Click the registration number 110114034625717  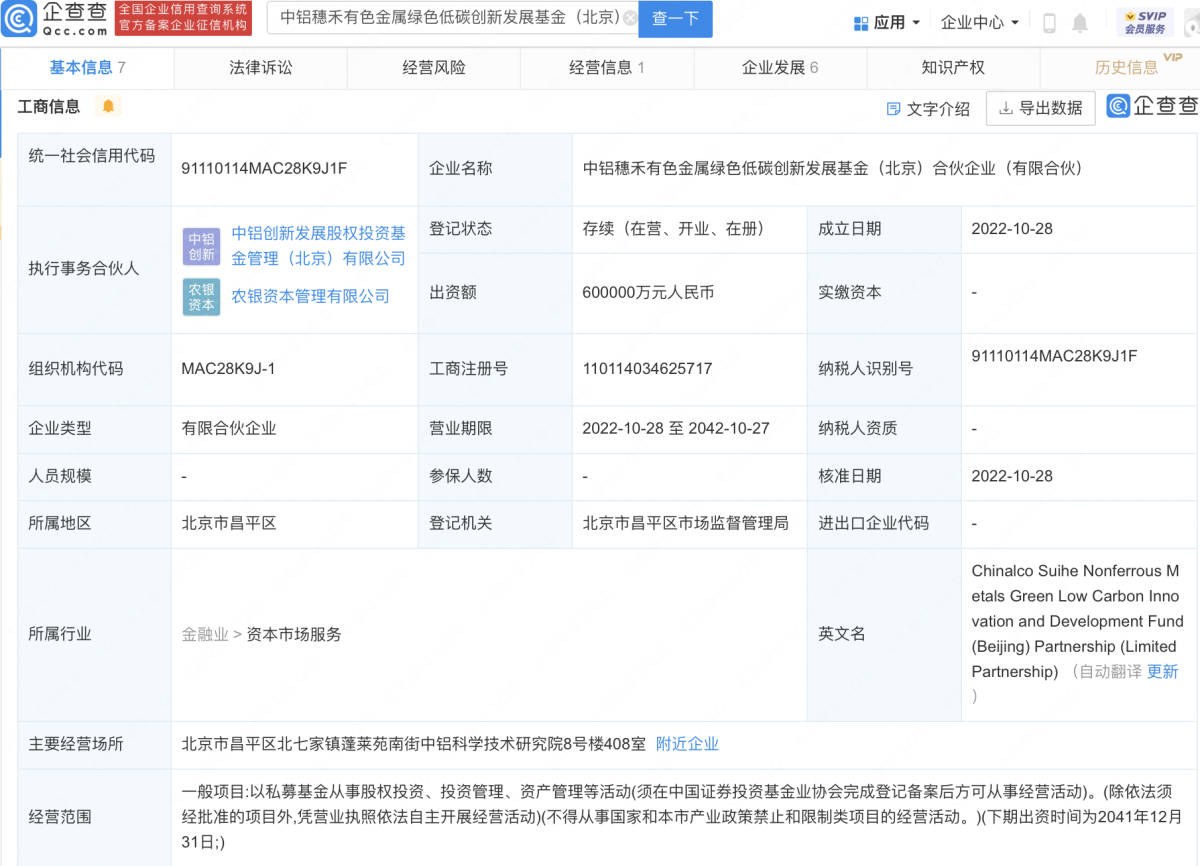647,369
